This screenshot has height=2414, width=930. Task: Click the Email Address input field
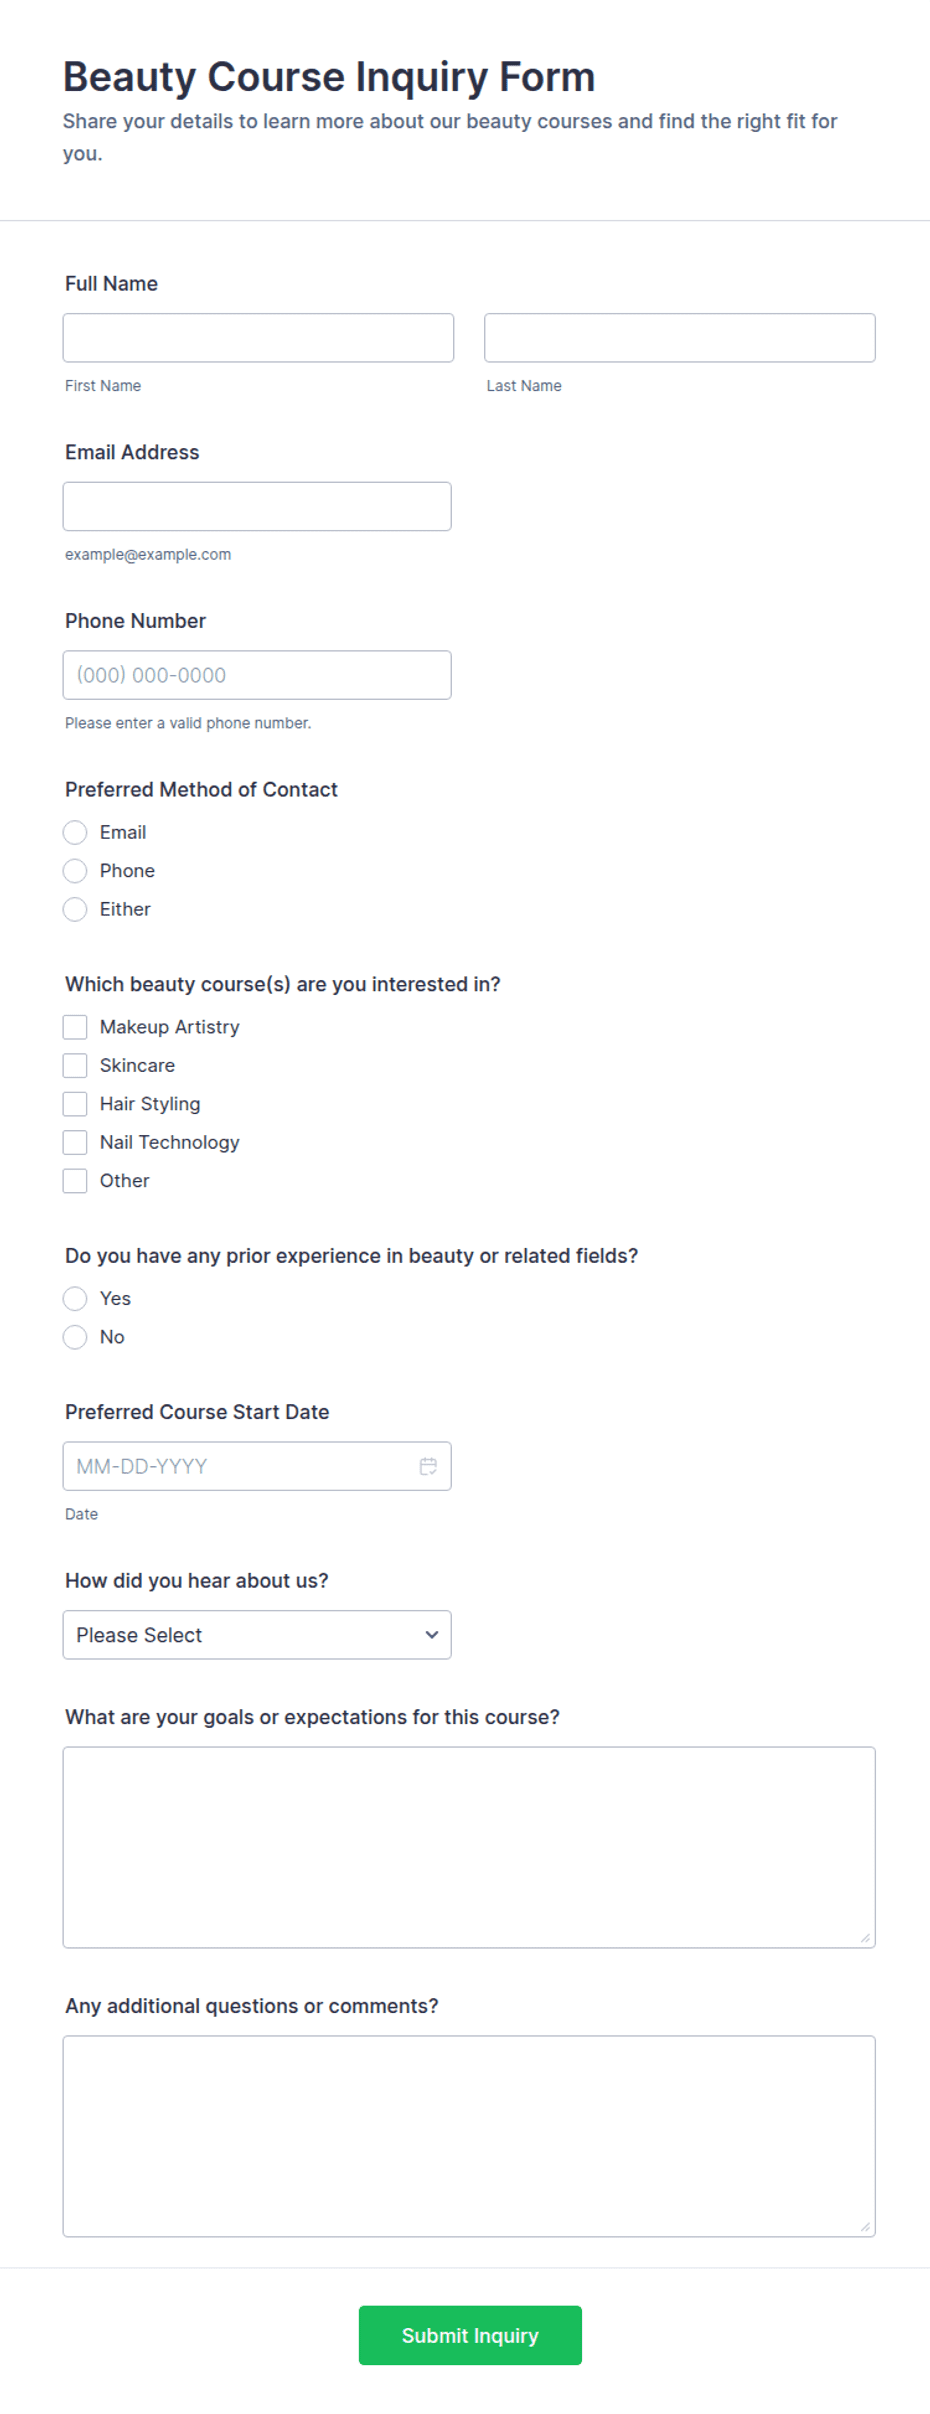click(x=257, y=507)
